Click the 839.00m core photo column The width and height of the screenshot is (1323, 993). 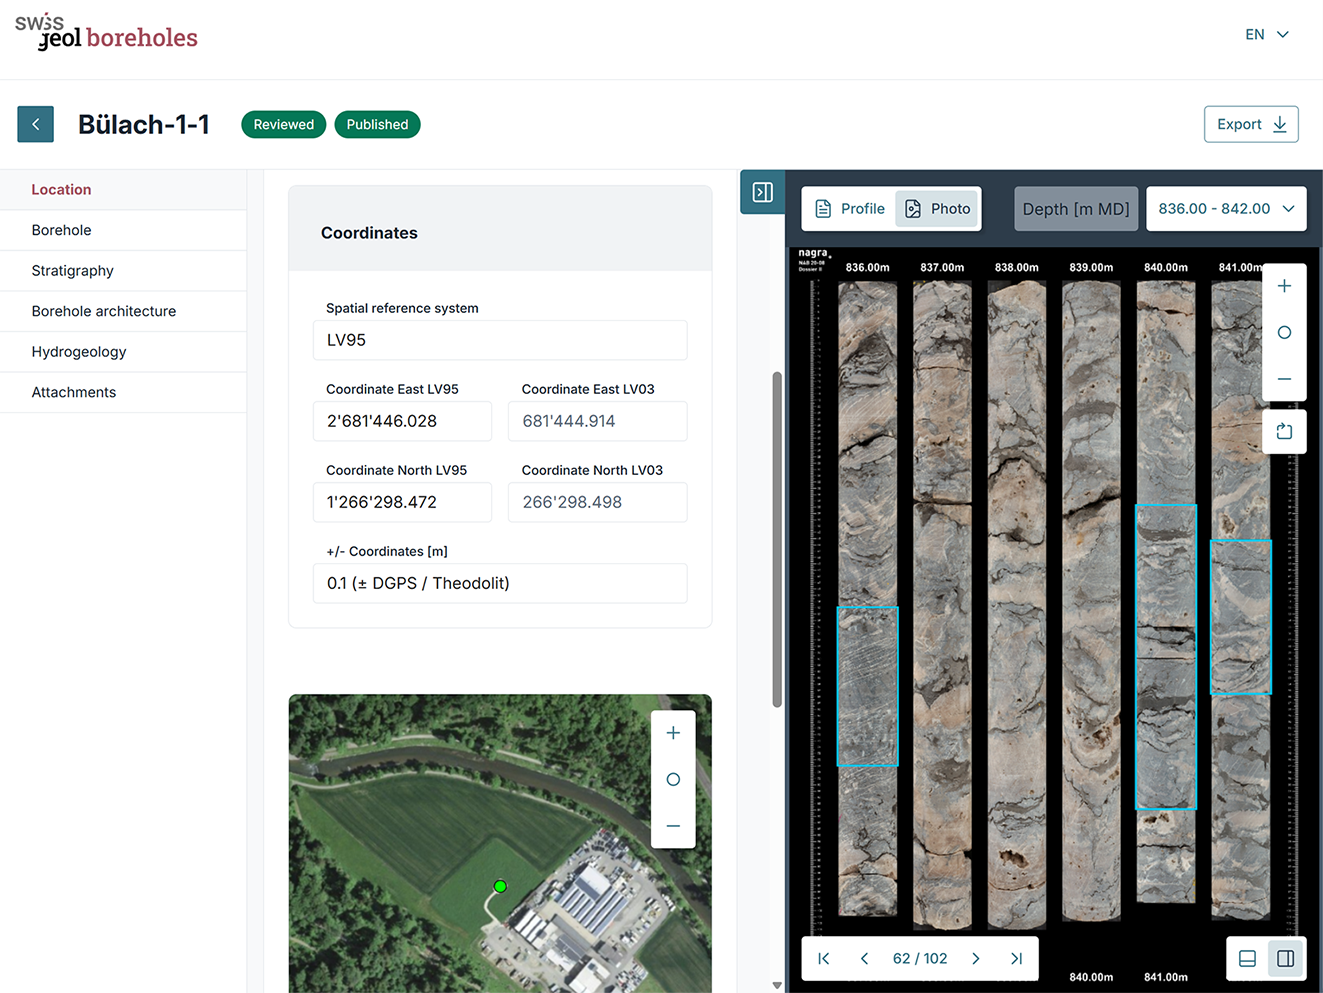pos(1091,600)
